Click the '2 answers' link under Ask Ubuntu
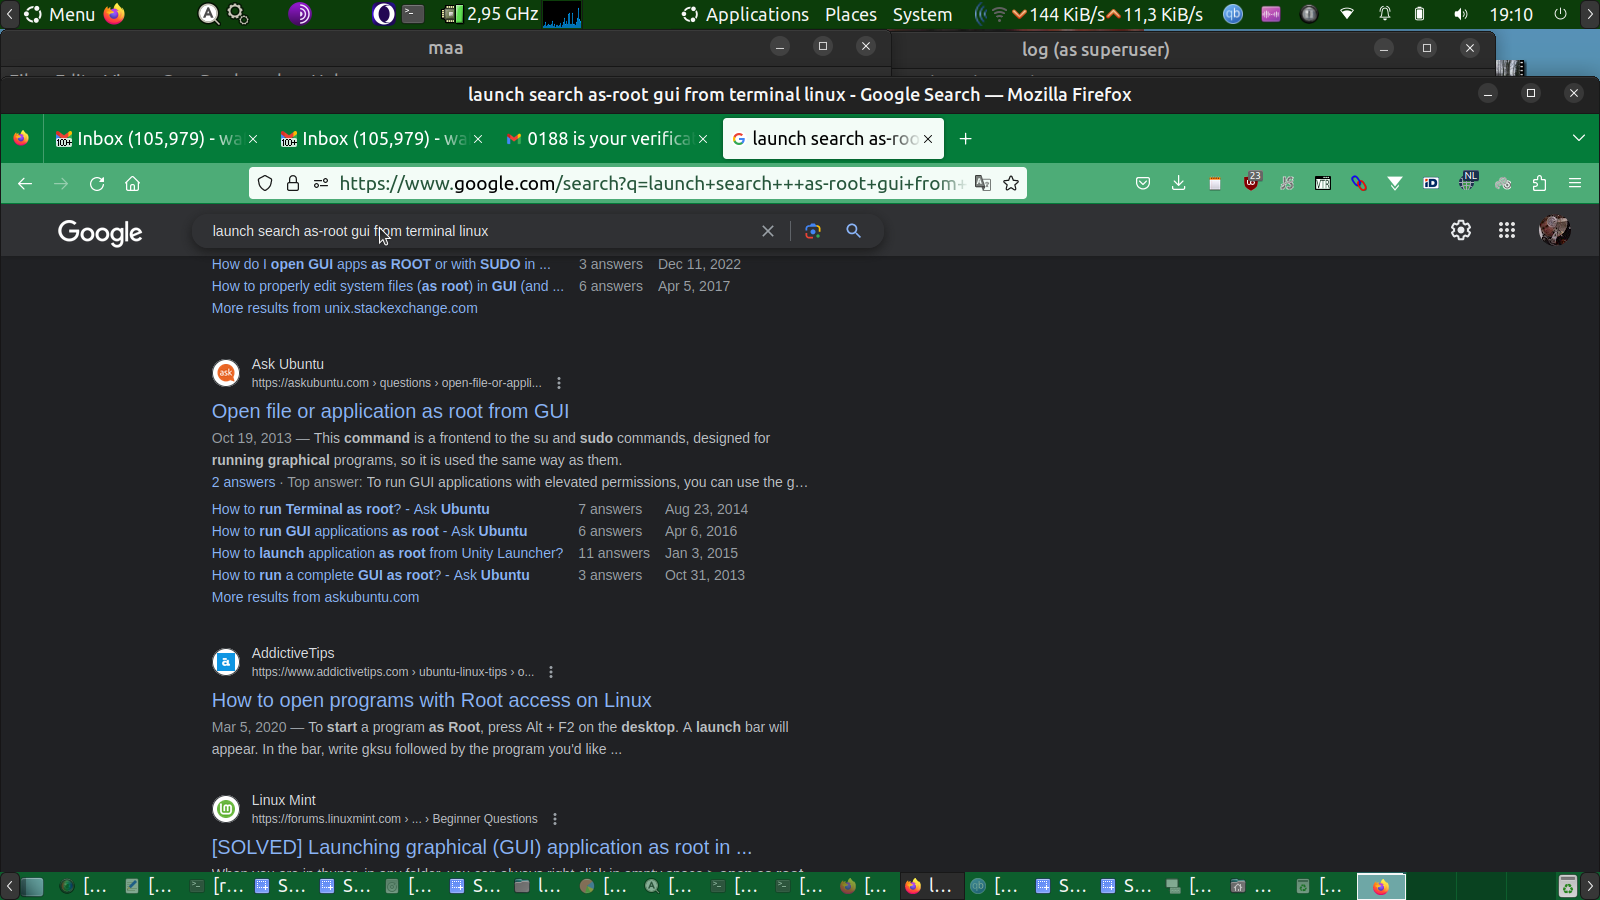This screenshot has width=1600, height=900. [243, 482]
